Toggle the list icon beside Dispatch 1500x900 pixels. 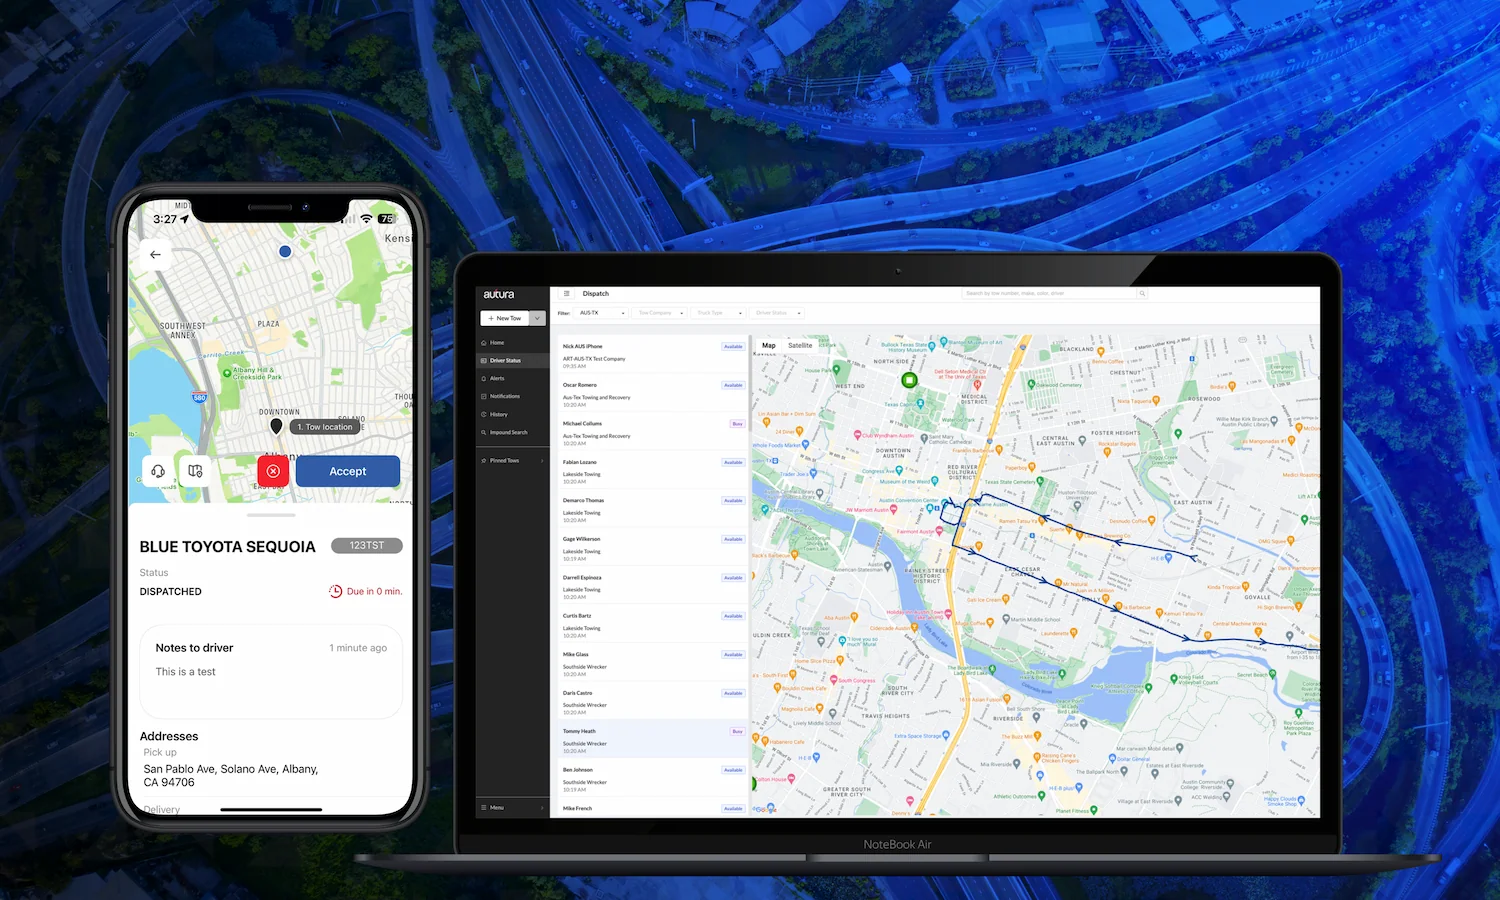(x=566, y=294)
